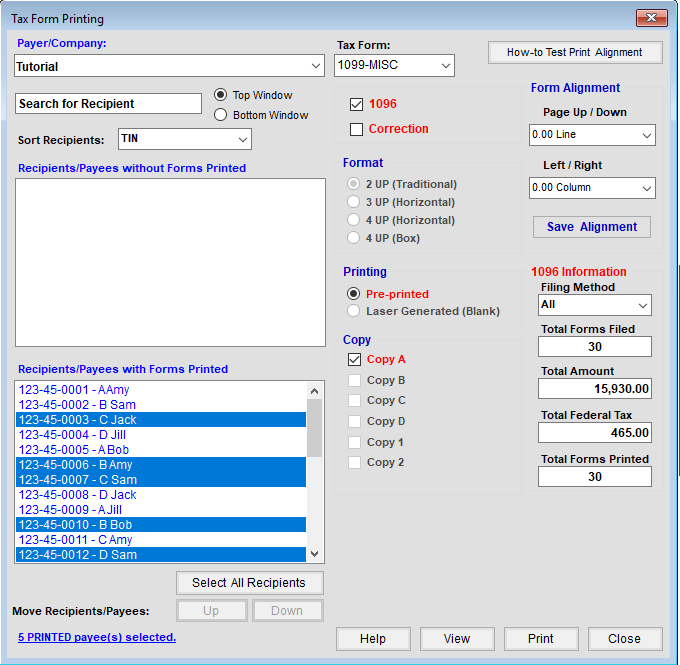Select 4 UP (Horizontal) format
This screenshot has height=665, width=680.
pyautogui.click(x=353, y=220)
